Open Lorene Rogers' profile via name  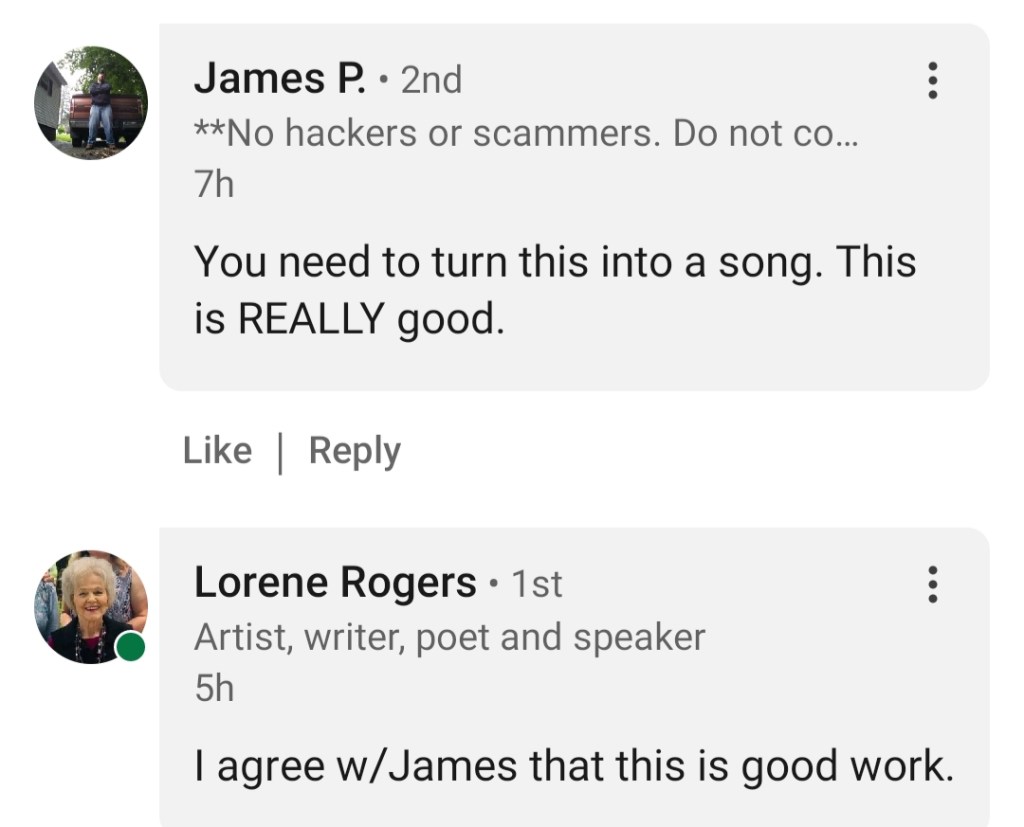pos(335,583)
